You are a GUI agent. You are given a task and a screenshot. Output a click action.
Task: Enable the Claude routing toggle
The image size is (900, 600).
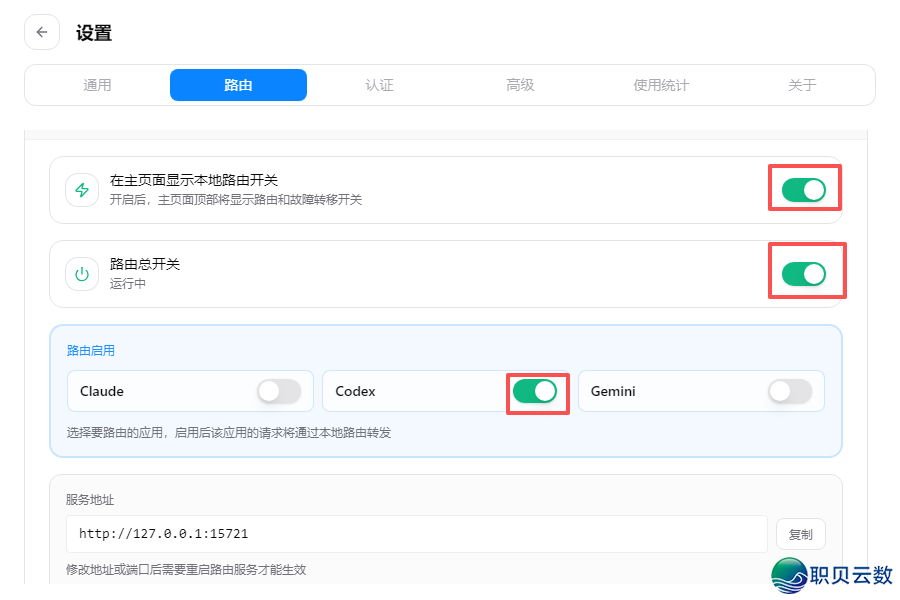click(x=280, y=392)
